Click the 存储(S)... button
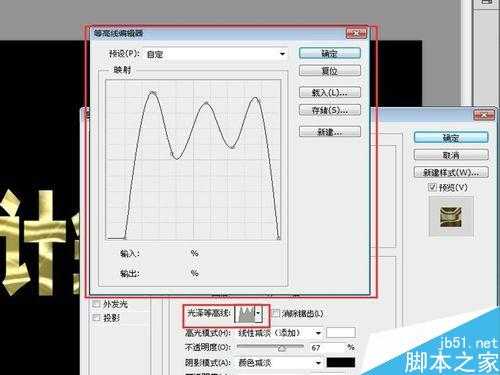Image resolution: width=500 pixels, height=375 pixels. pyautogui.click(x=330, y=110)
